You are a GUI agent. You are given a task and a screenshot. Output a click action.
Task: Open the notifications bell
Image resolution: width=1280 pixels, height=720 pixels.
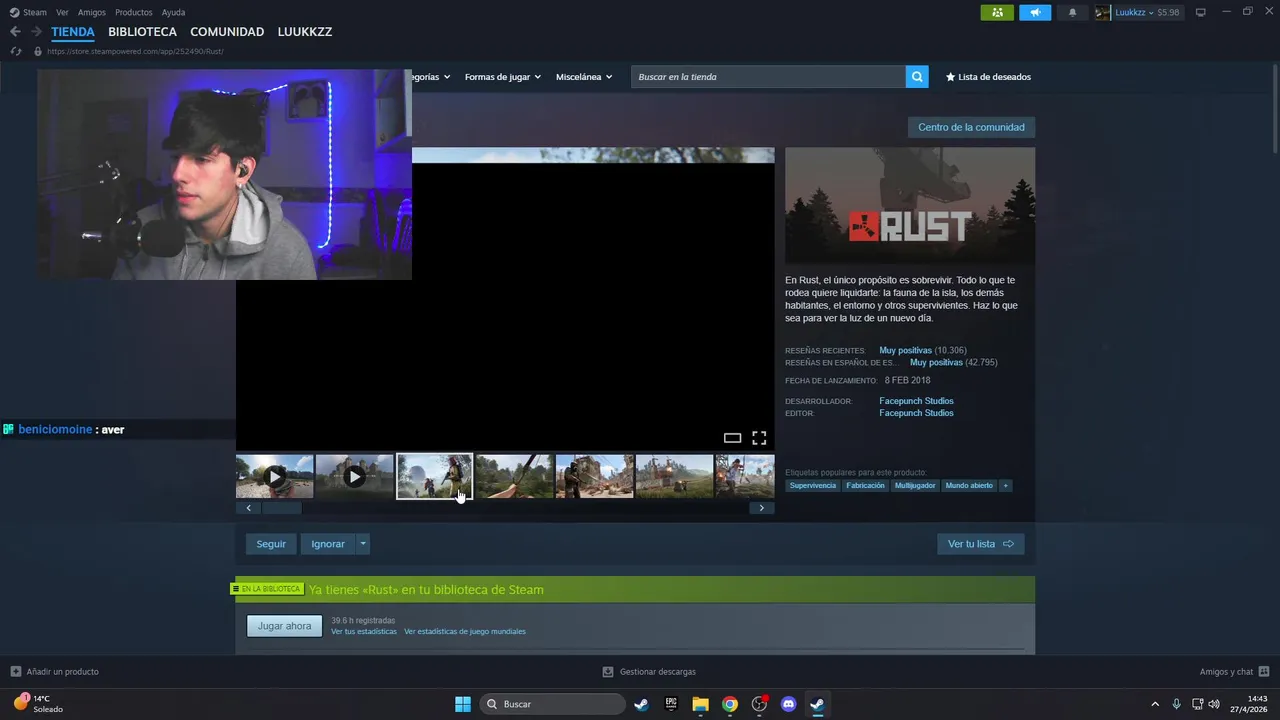coord(1073,12)
